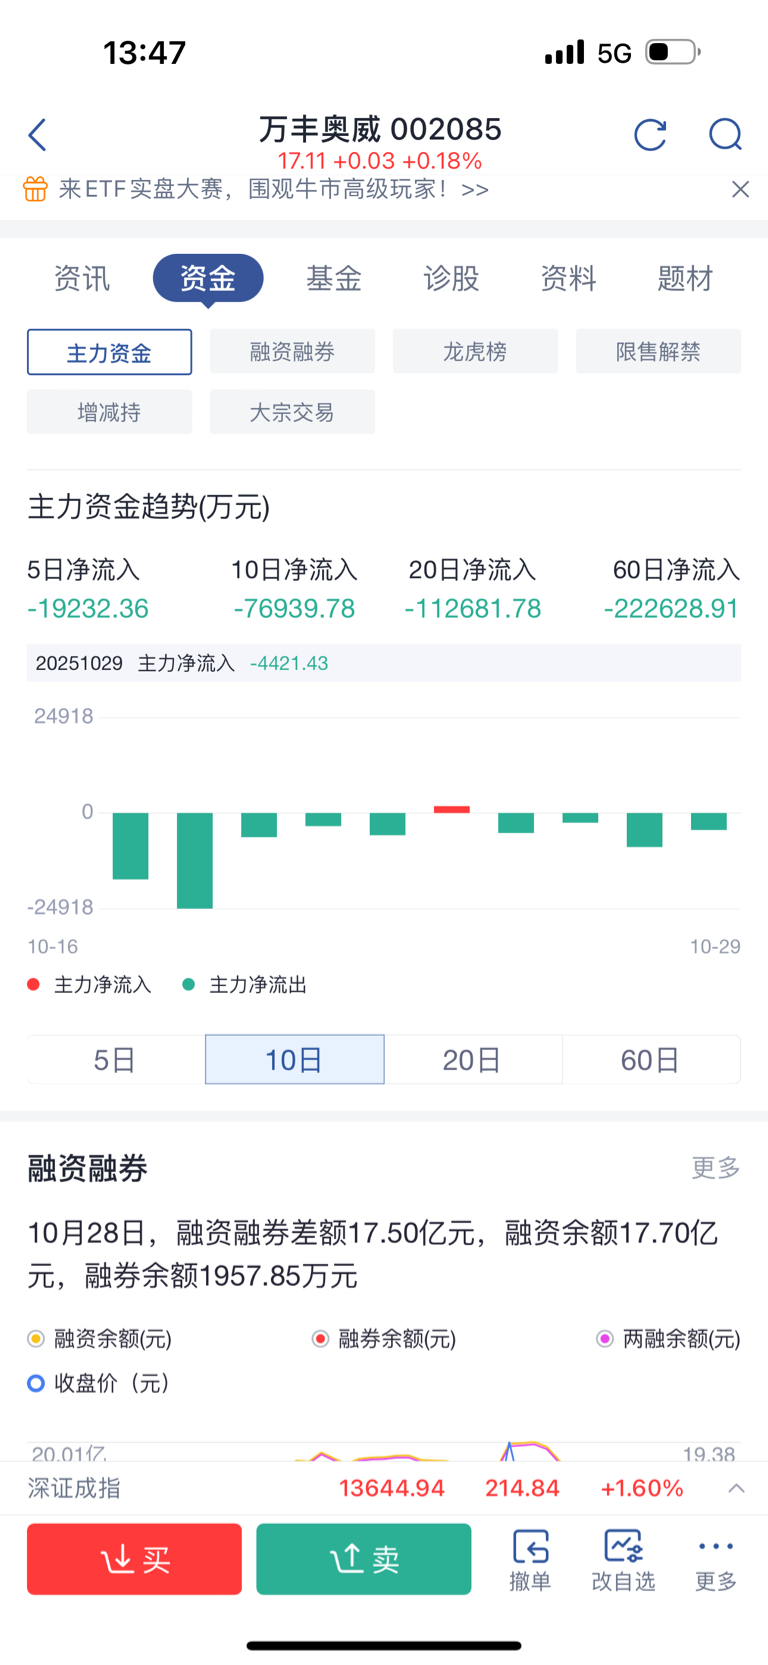This screenshot has width=768, height=1665.
Task: Tap the battery status icon
Action: 673,52
